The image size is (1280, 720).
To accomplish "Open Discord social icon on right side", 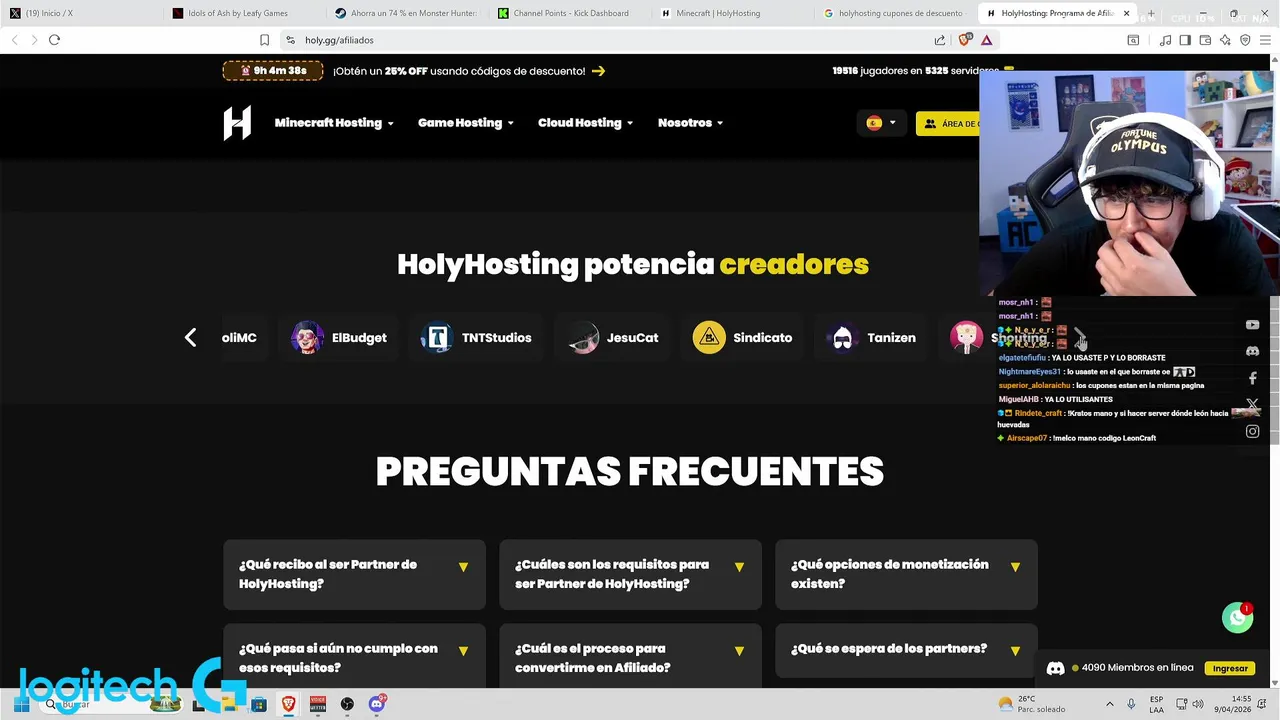I will [x=1252, y=351].
